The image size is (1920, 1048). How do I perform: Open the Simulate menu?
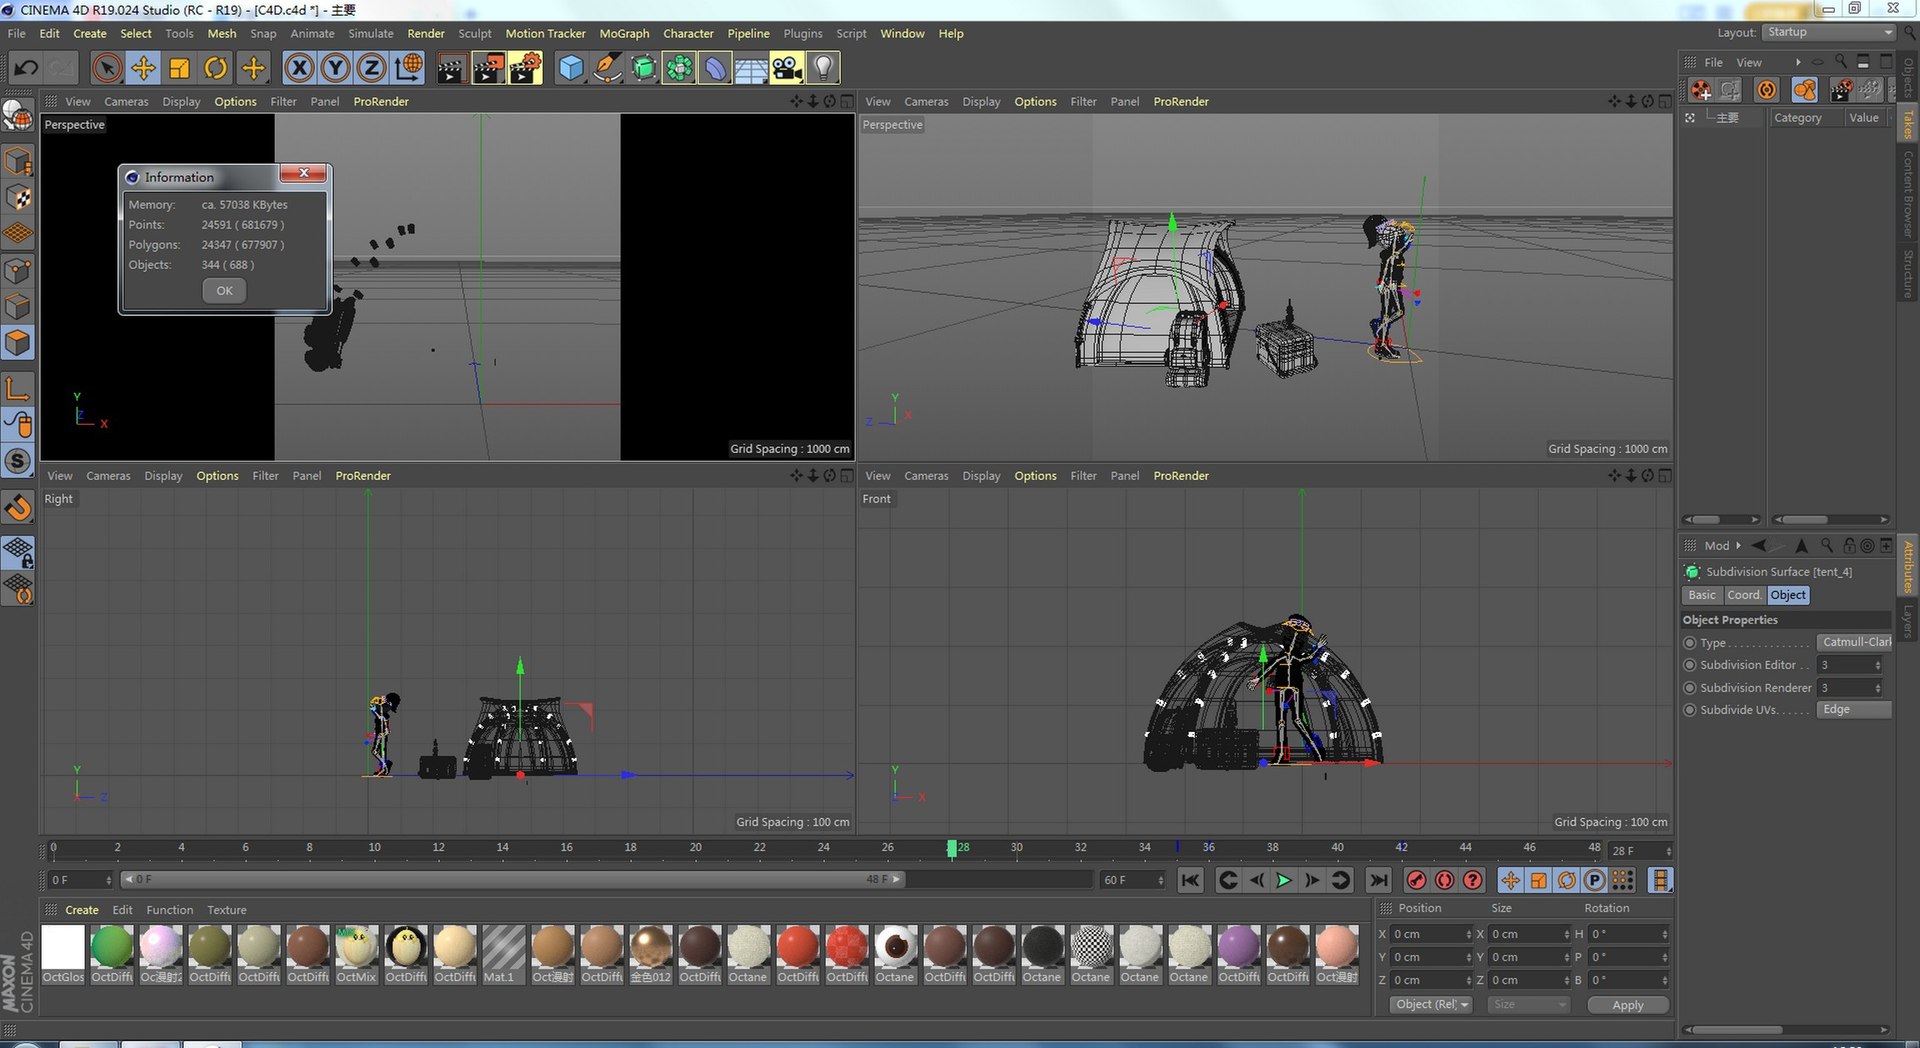point(371,33)
